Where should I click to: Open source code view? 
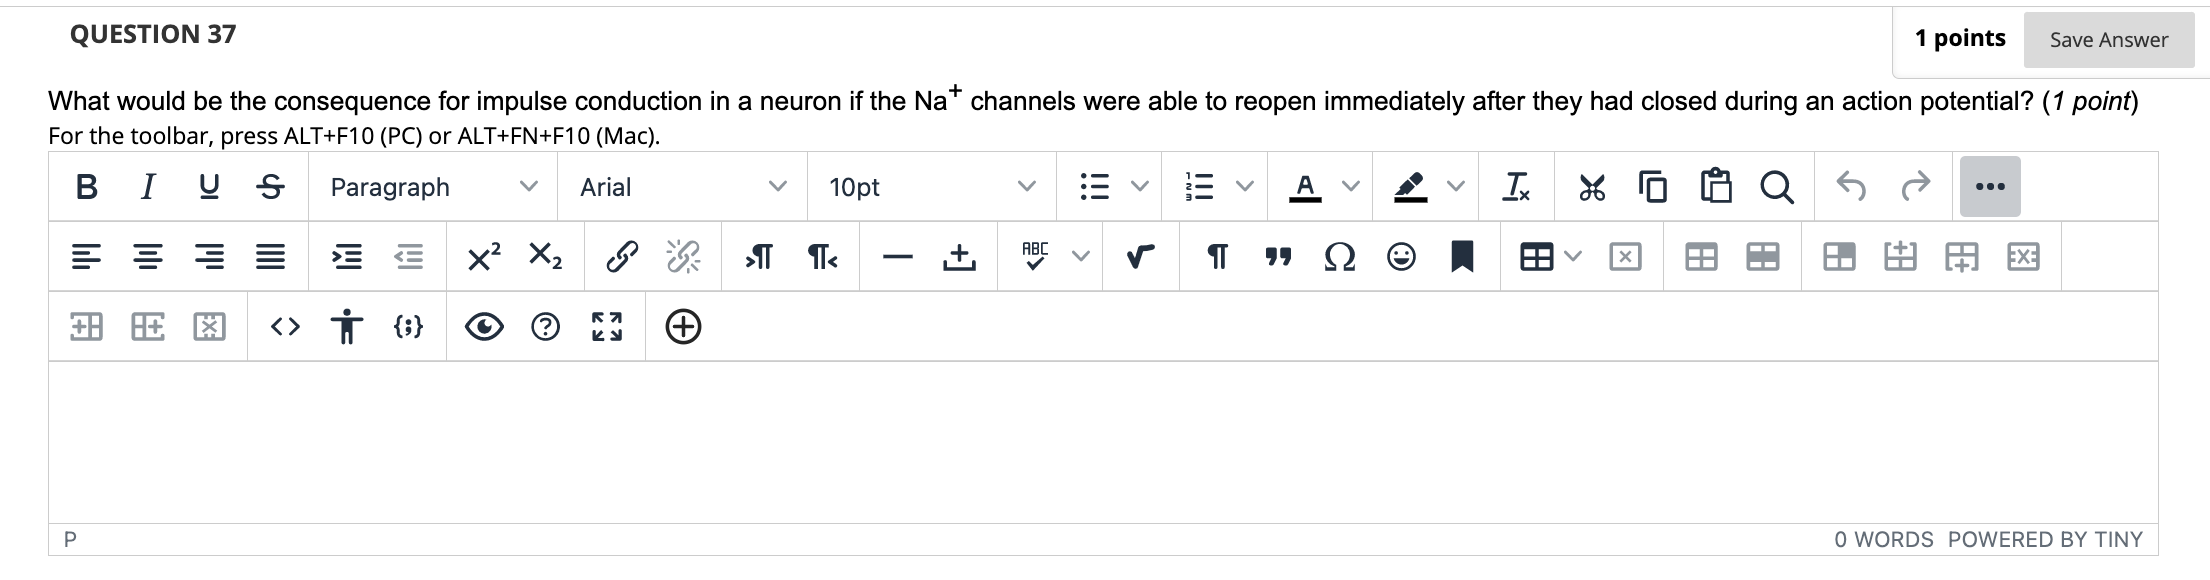(x=285, y=327)
